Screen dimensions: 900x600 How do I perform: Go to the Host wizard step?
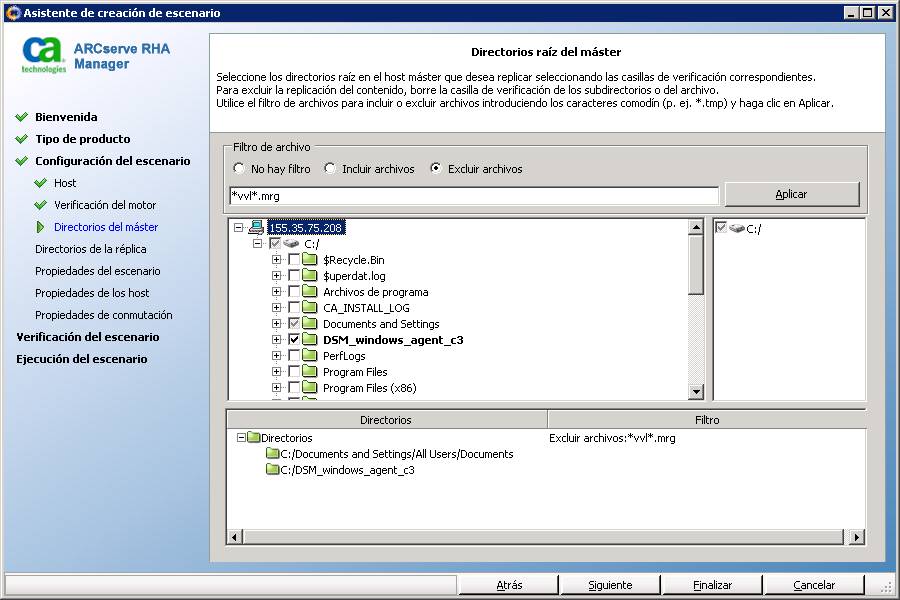65,183
